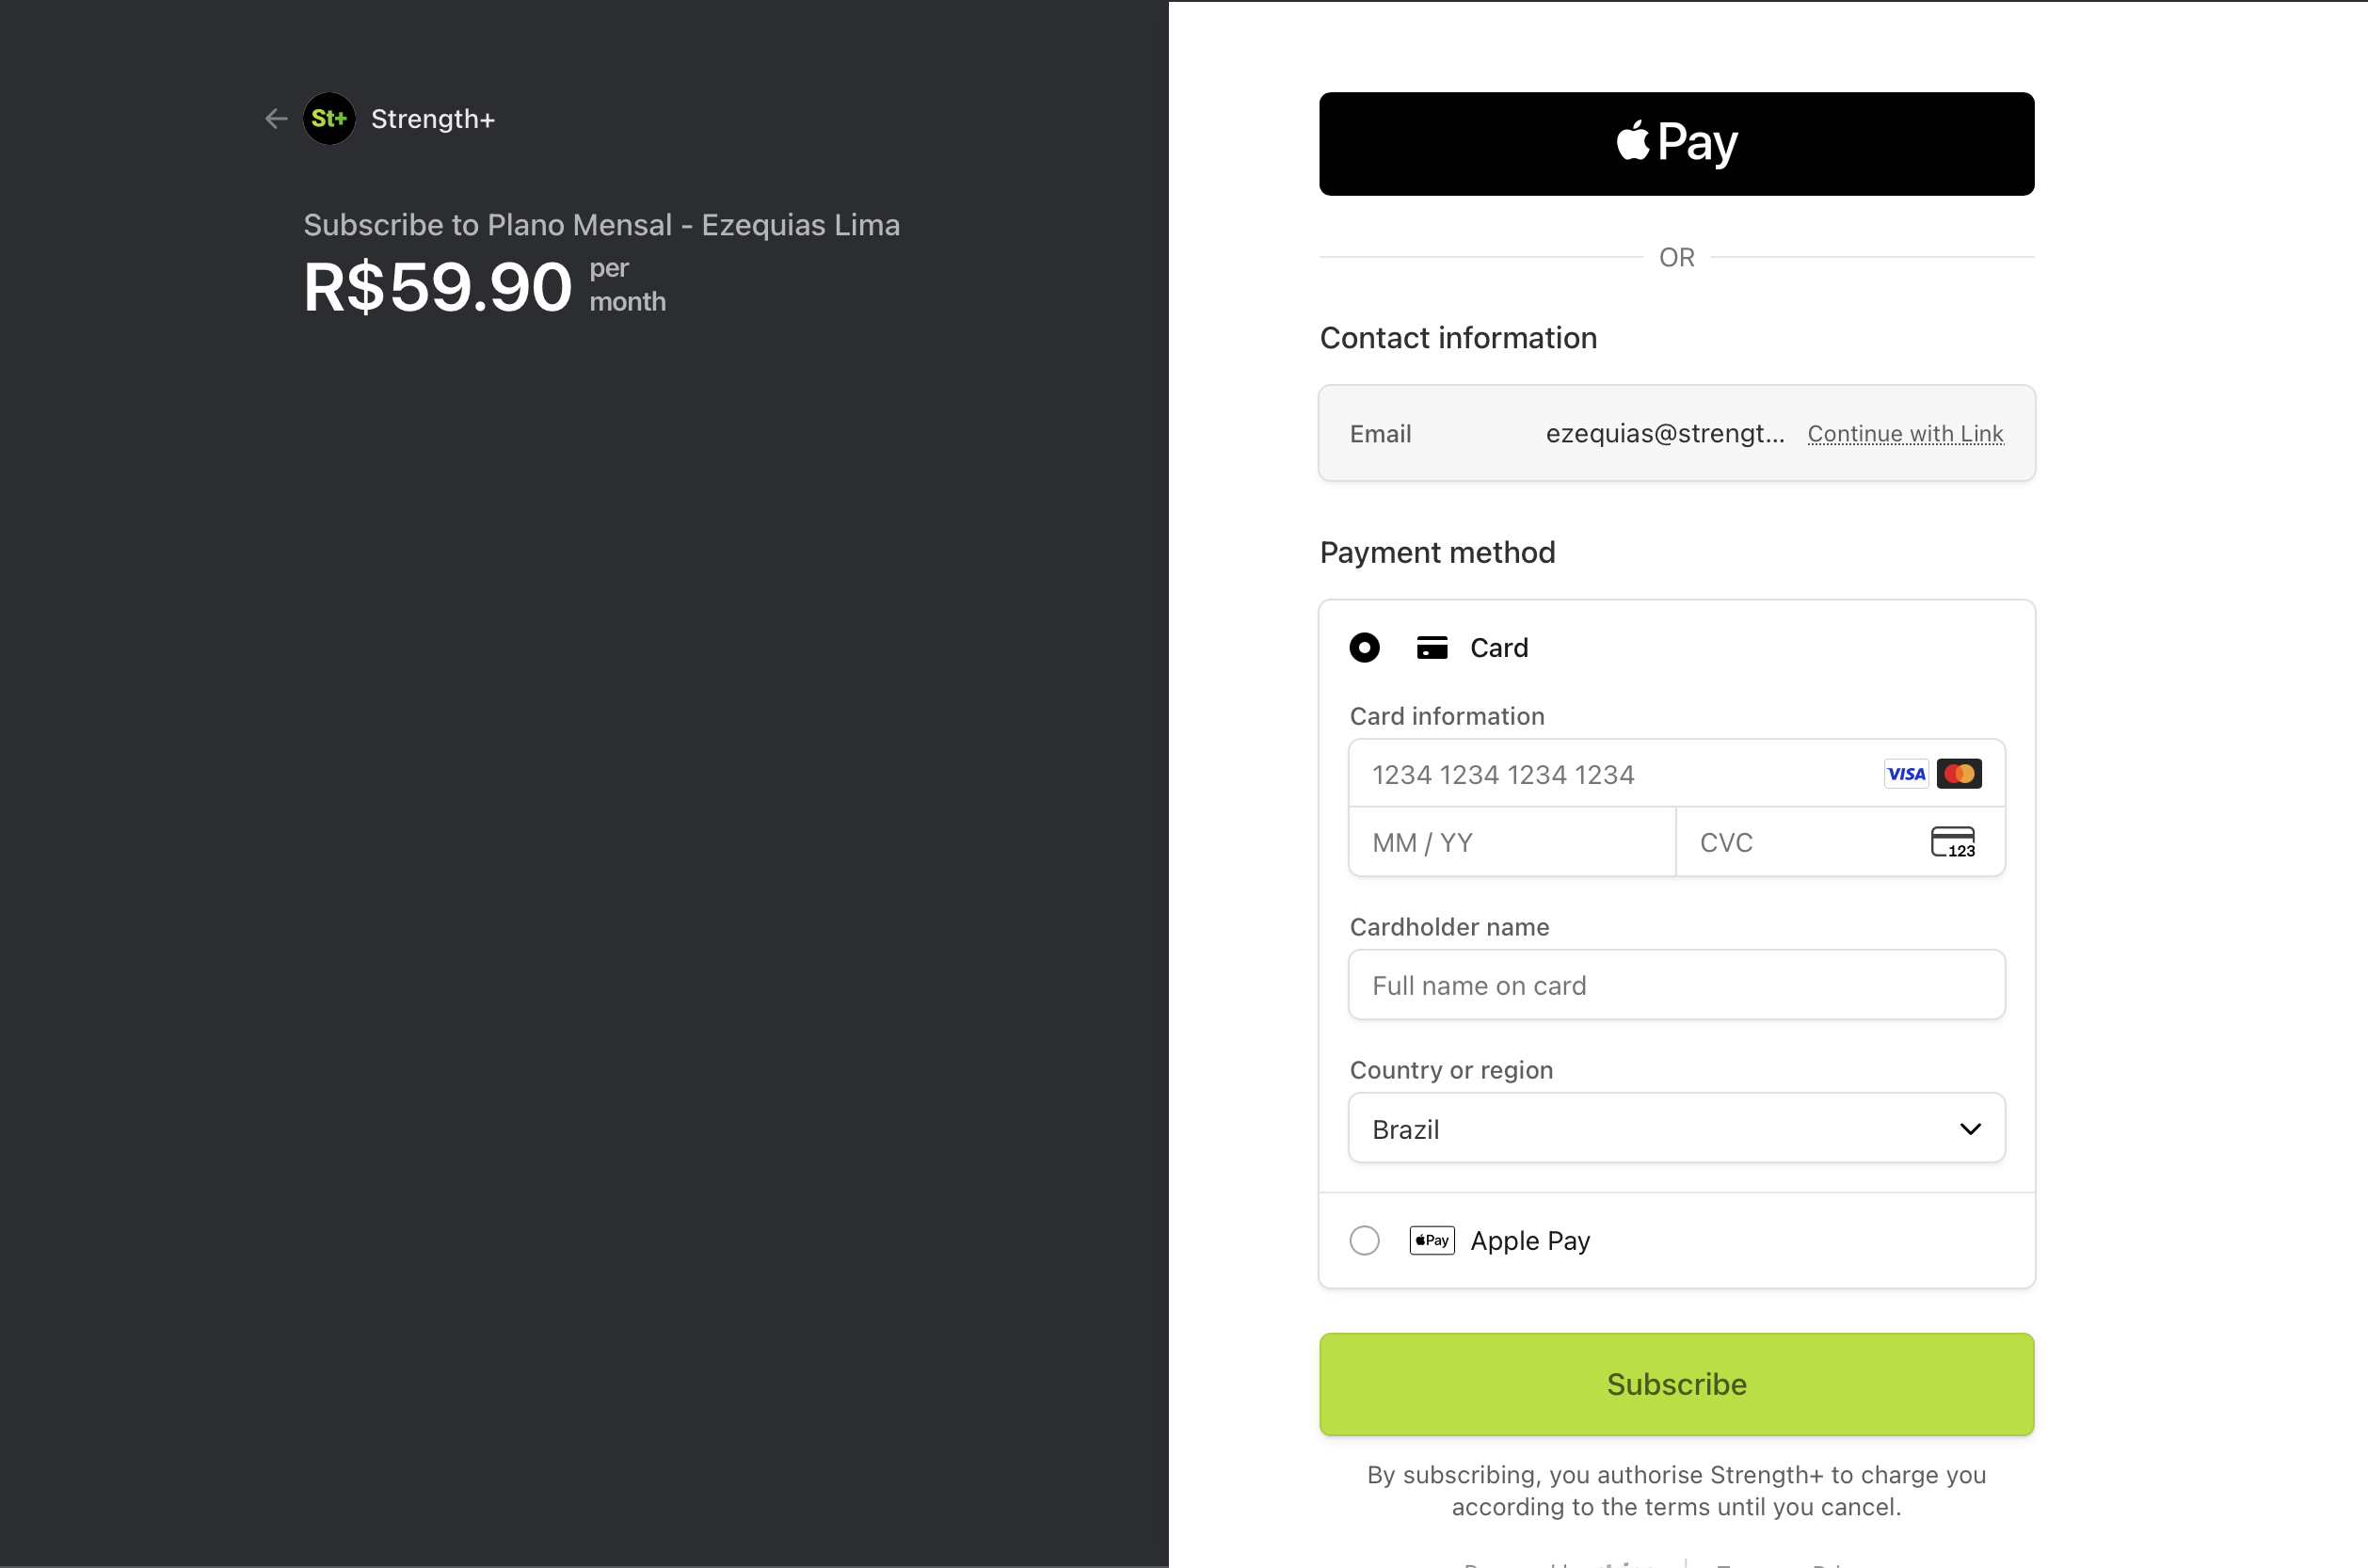Select the Card payment radio button
Image resolution: width=2368 pixels, height=1568 pixels.
tap(1364, 647)
